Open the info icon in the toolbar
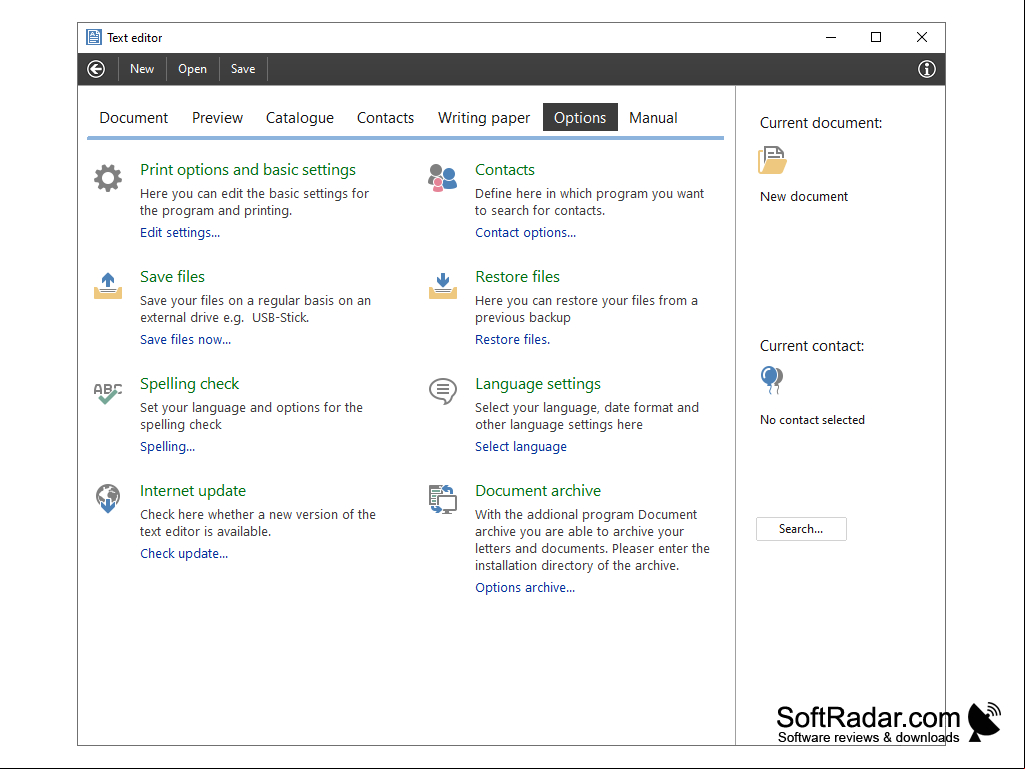Viewport: 1025px width, 769px height. [x=926, y=69]
